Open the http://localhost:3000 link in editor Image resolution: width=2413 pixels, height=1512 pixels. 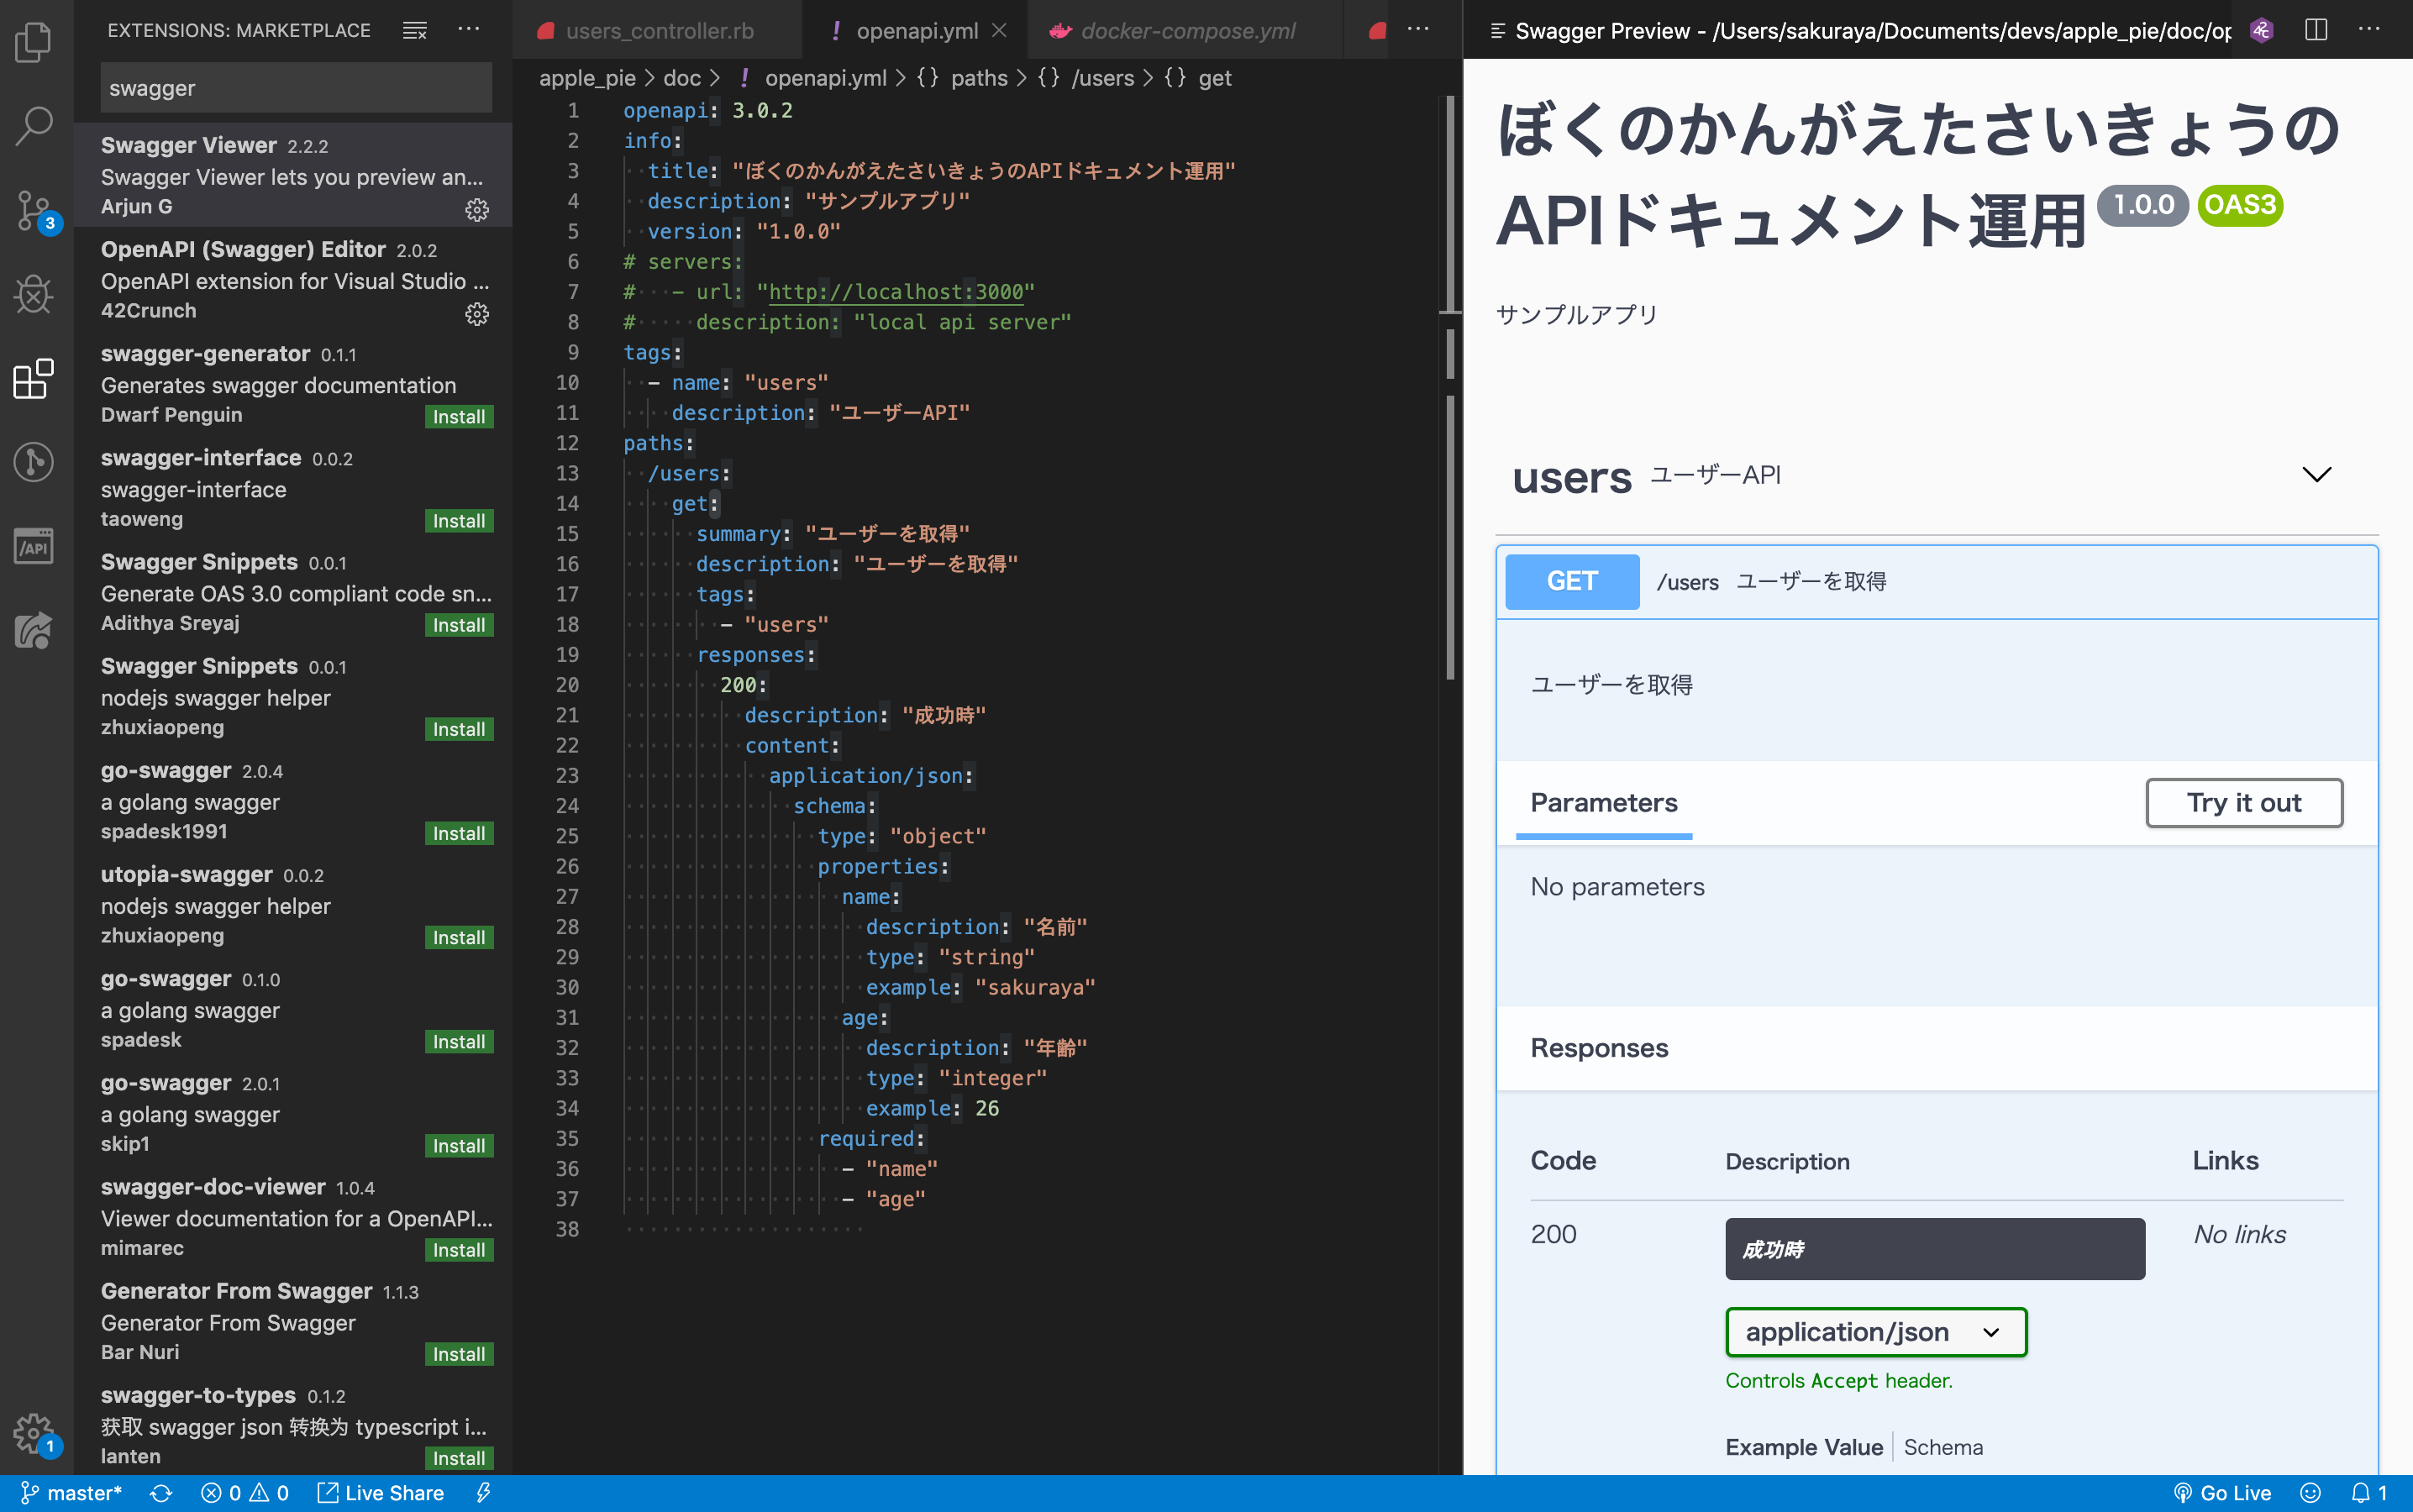click(x=896, y=292)
